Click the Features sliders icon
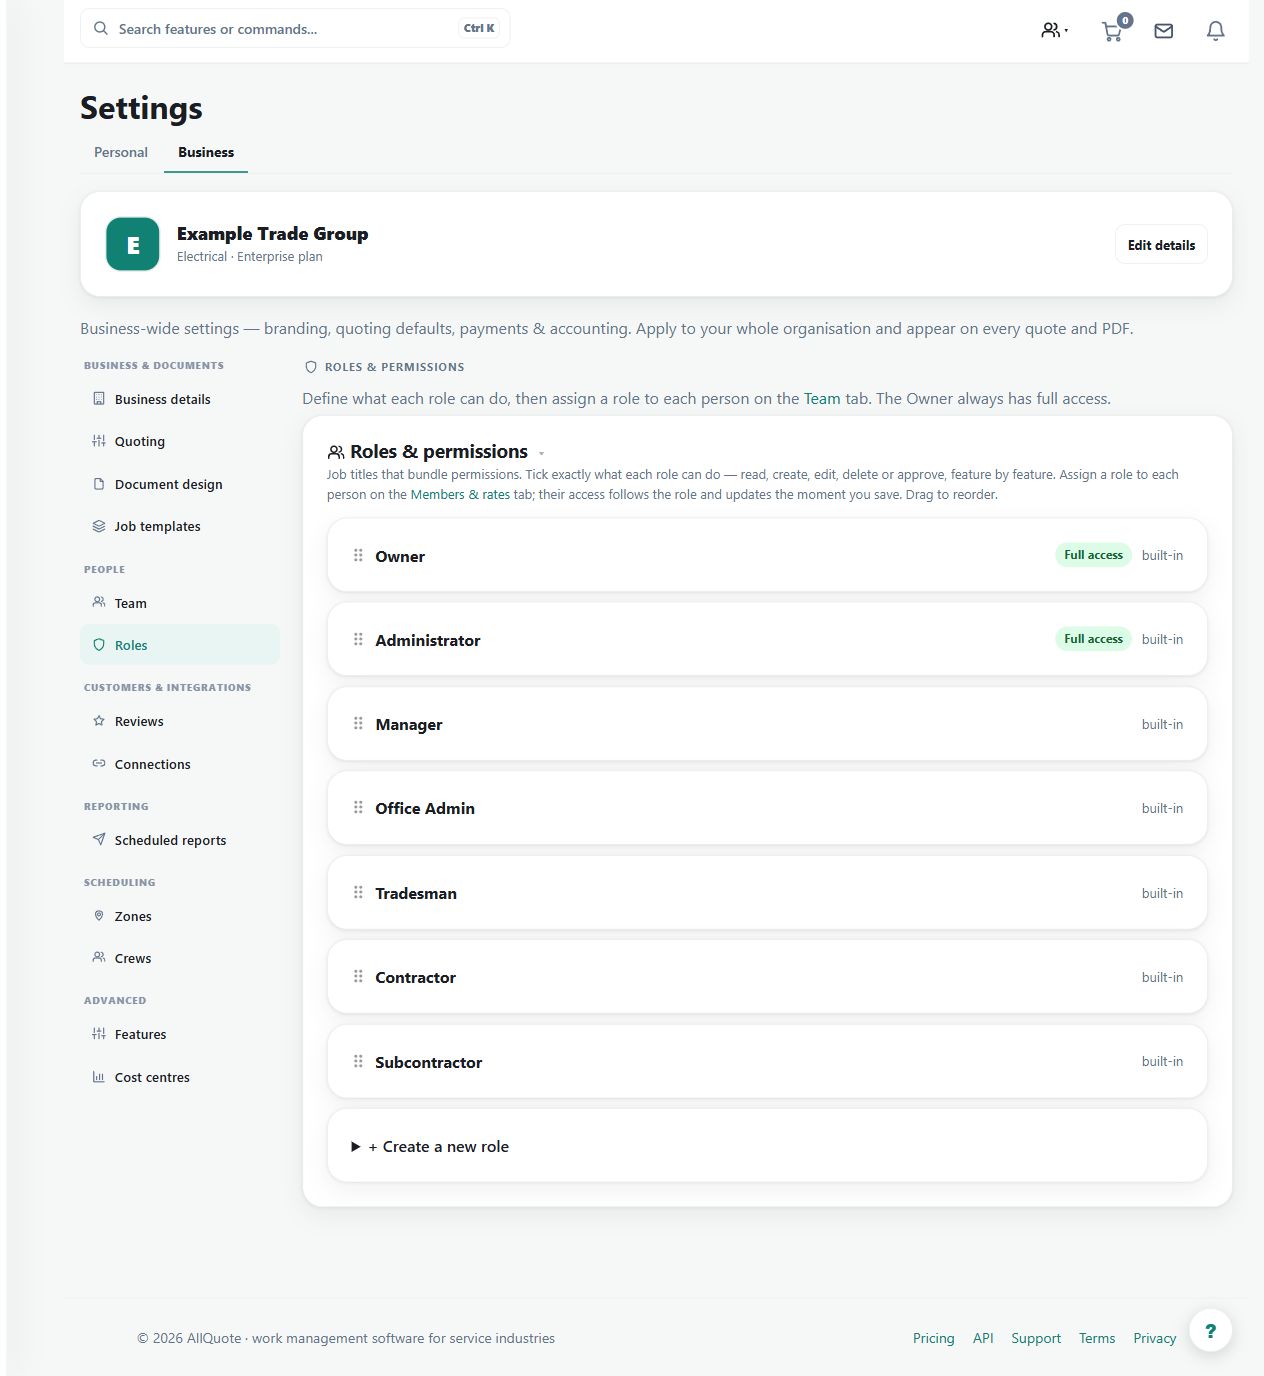The image size is (1264, 1376). coord(99,1033)
